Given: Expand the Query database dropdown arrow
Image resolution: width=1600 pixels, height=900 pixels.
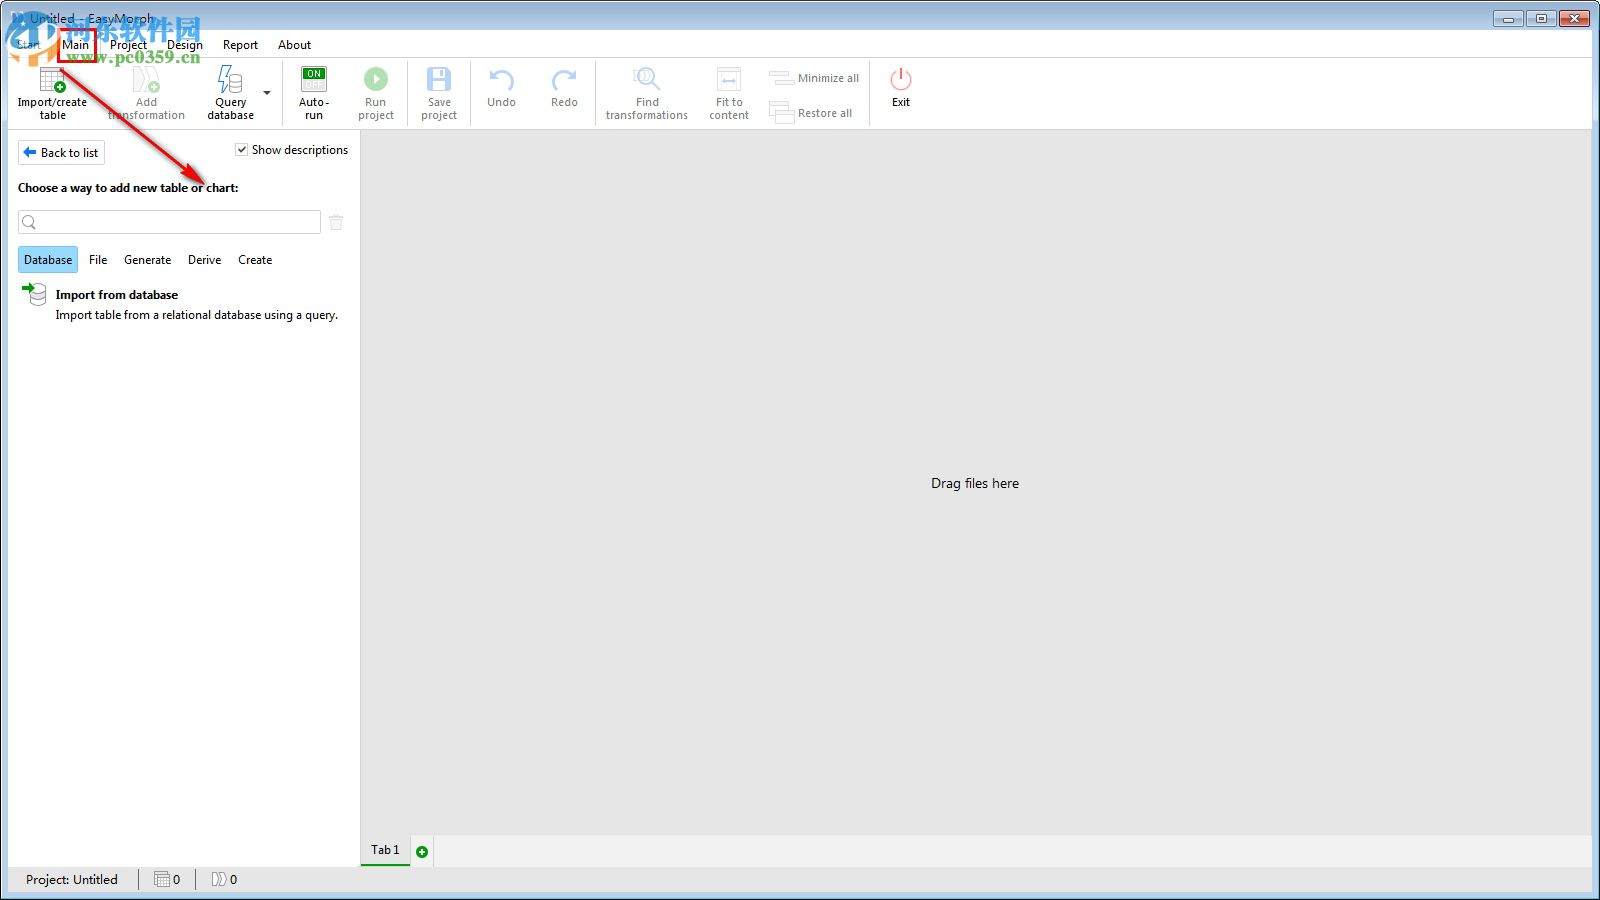Looking at the screenshot, I should [x=267, y=93].
